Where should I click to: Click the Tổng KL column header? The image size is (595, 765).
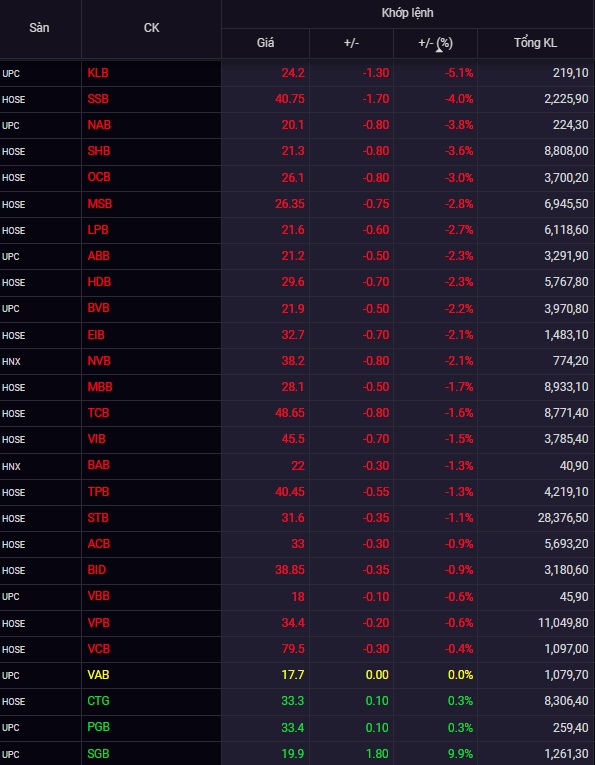535,43
